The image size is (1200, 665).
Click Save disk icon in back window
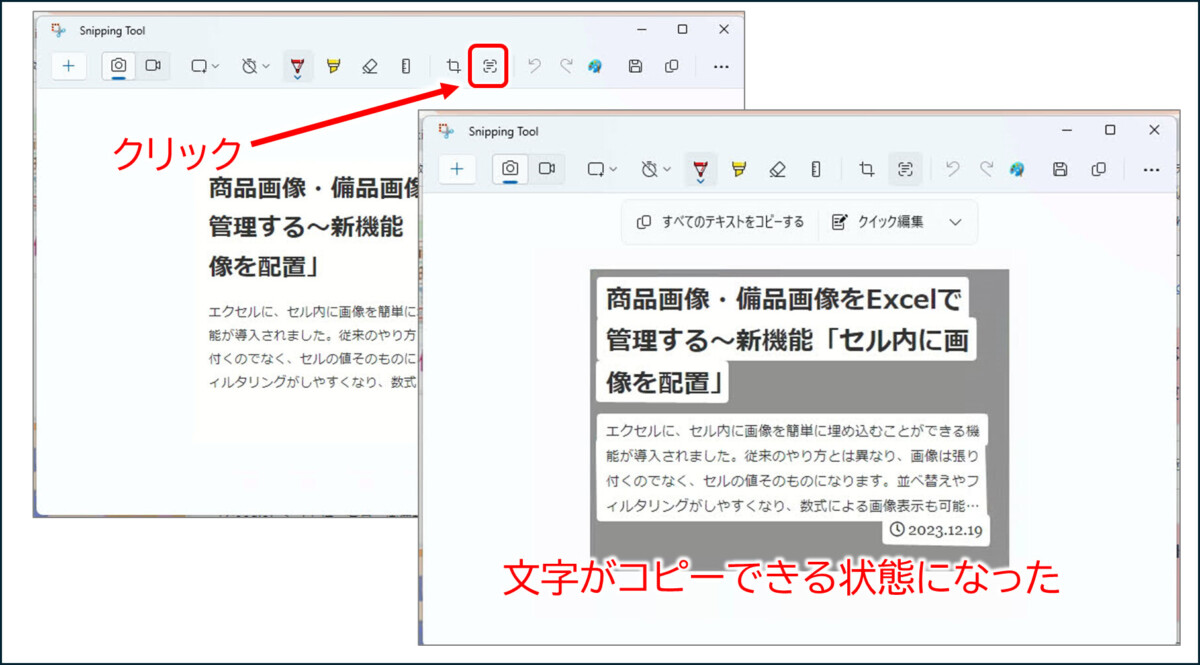635,66
